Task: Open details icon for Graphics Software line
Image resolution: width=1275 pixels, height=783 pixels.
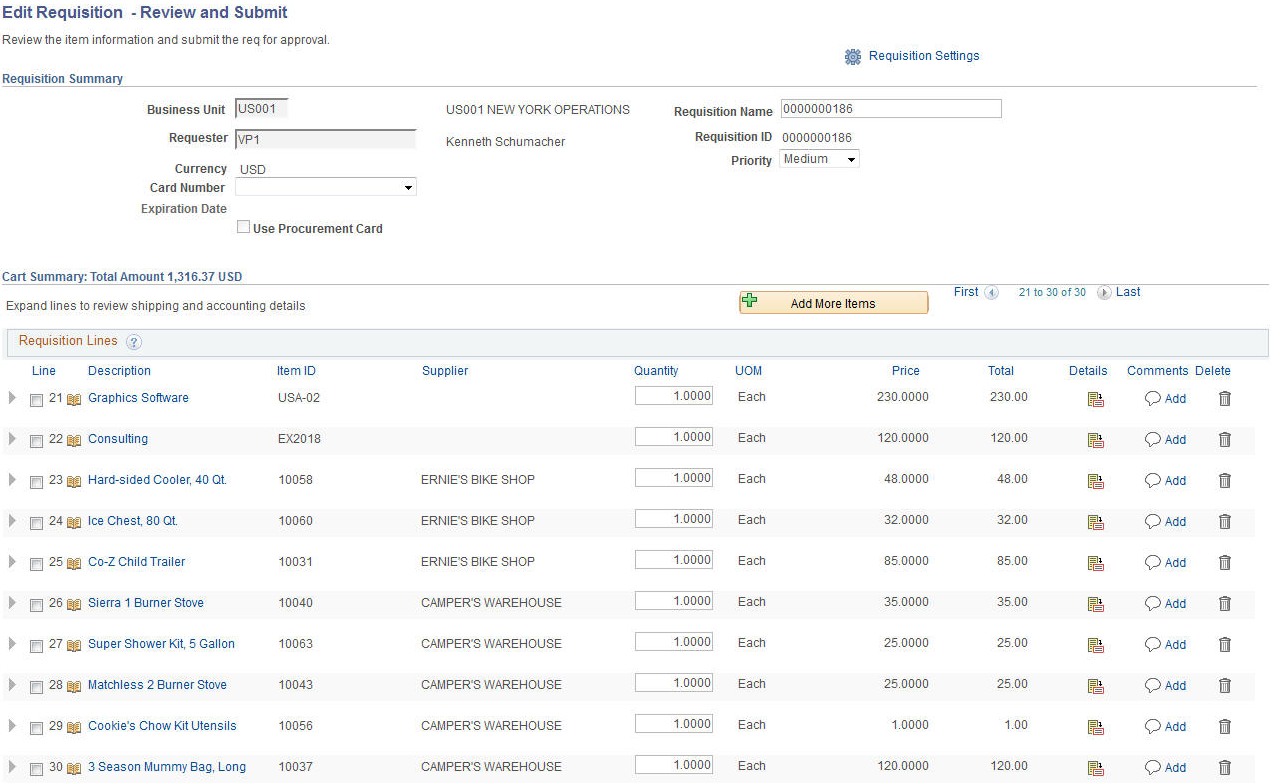Action: pos(1096,399)
